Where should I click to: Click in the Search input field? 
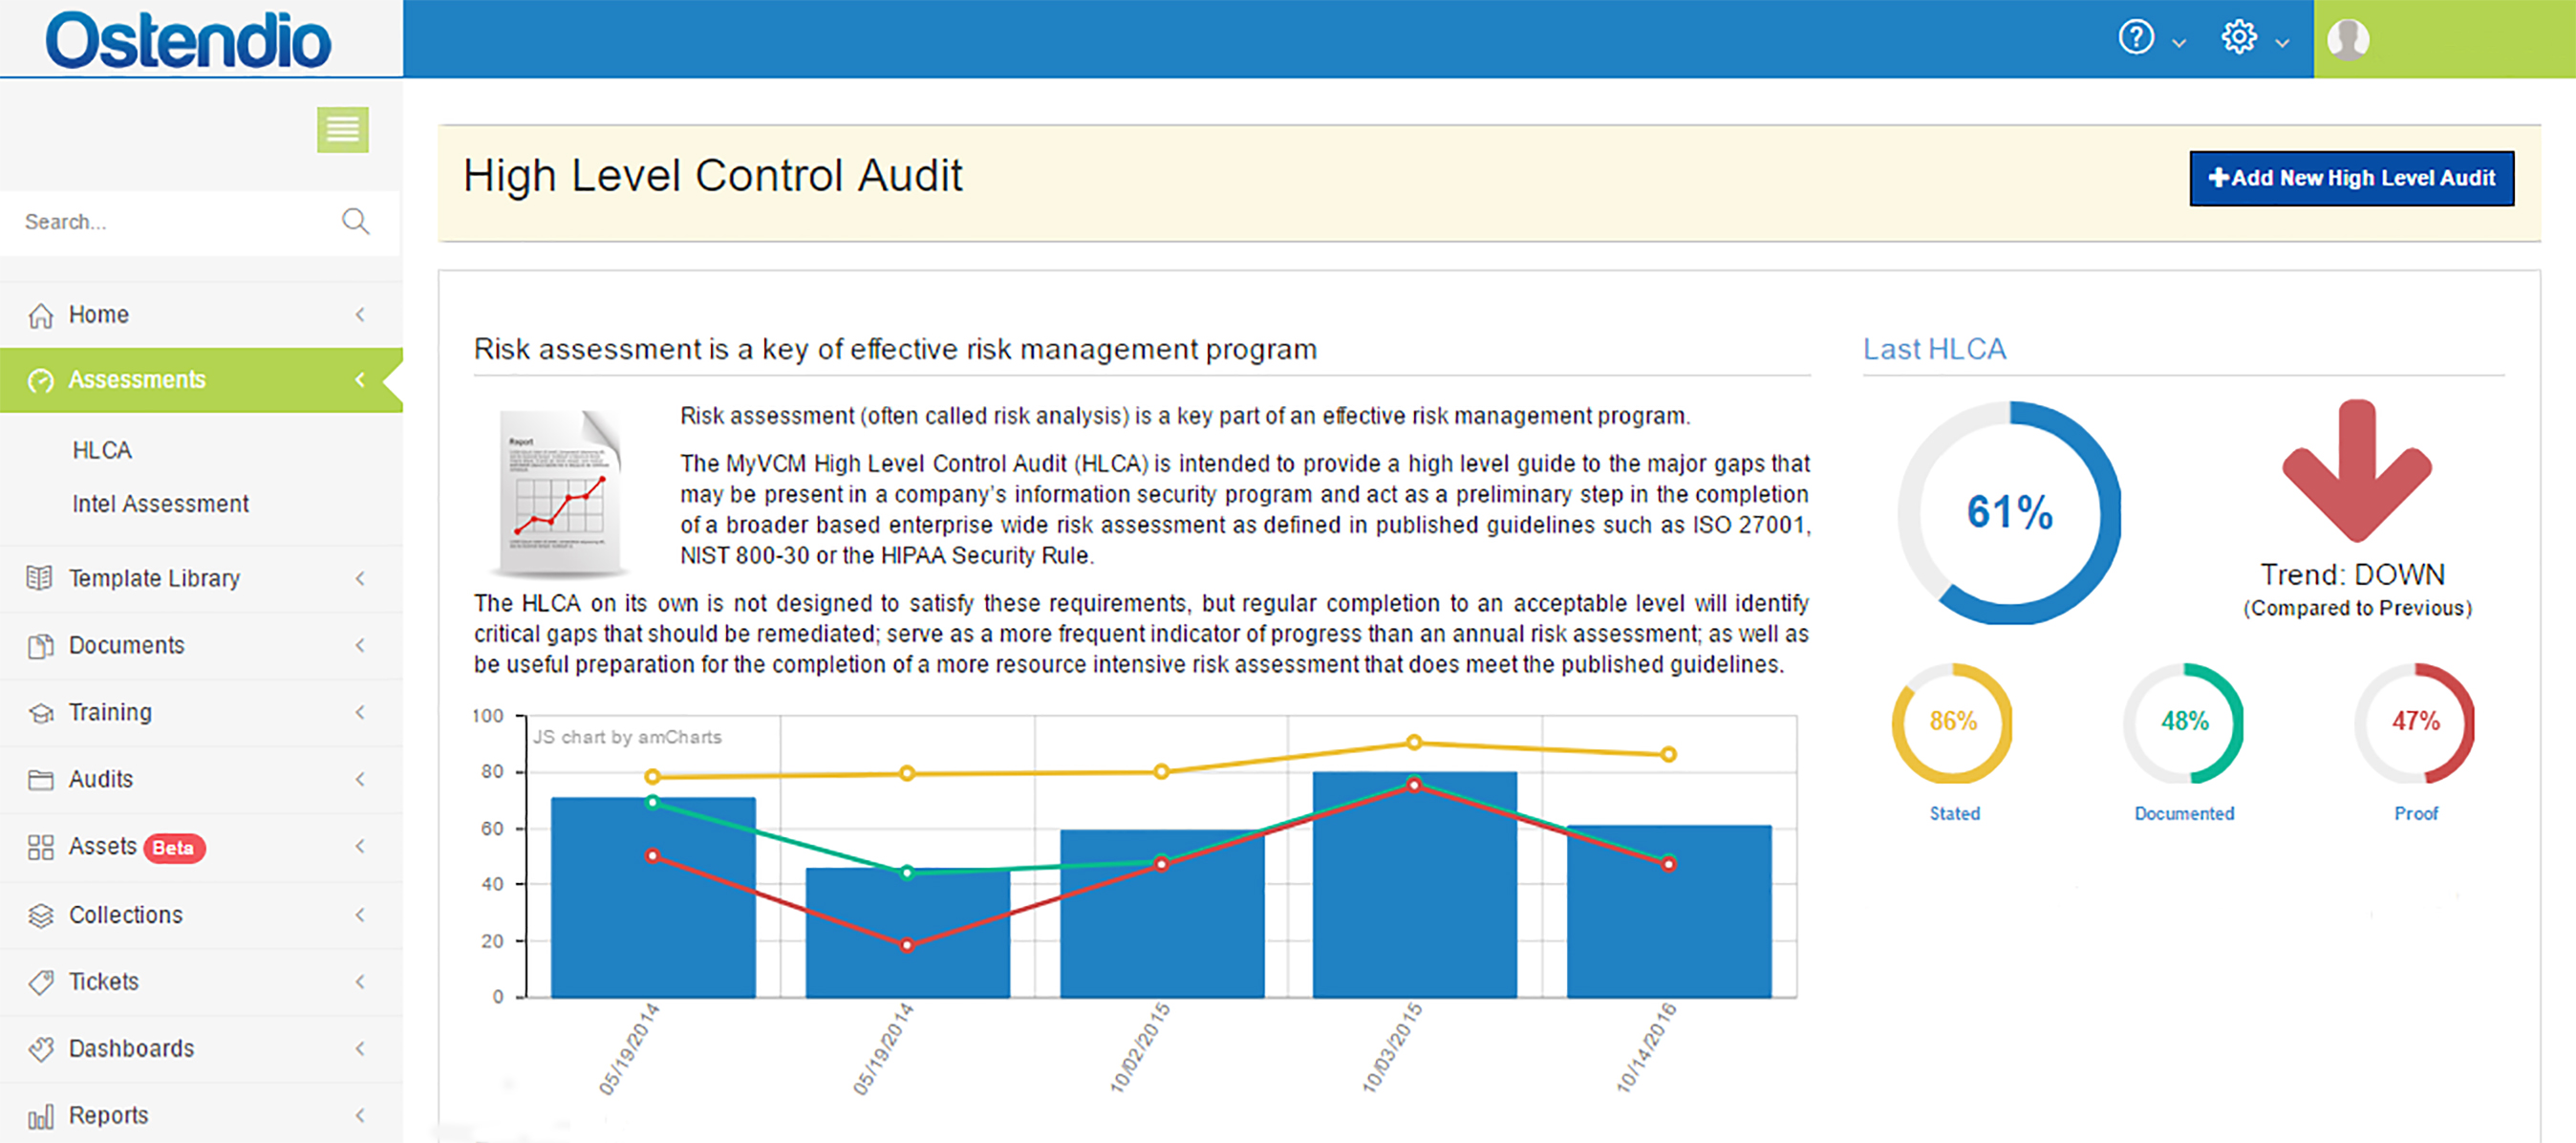click(x=170, y=221)
